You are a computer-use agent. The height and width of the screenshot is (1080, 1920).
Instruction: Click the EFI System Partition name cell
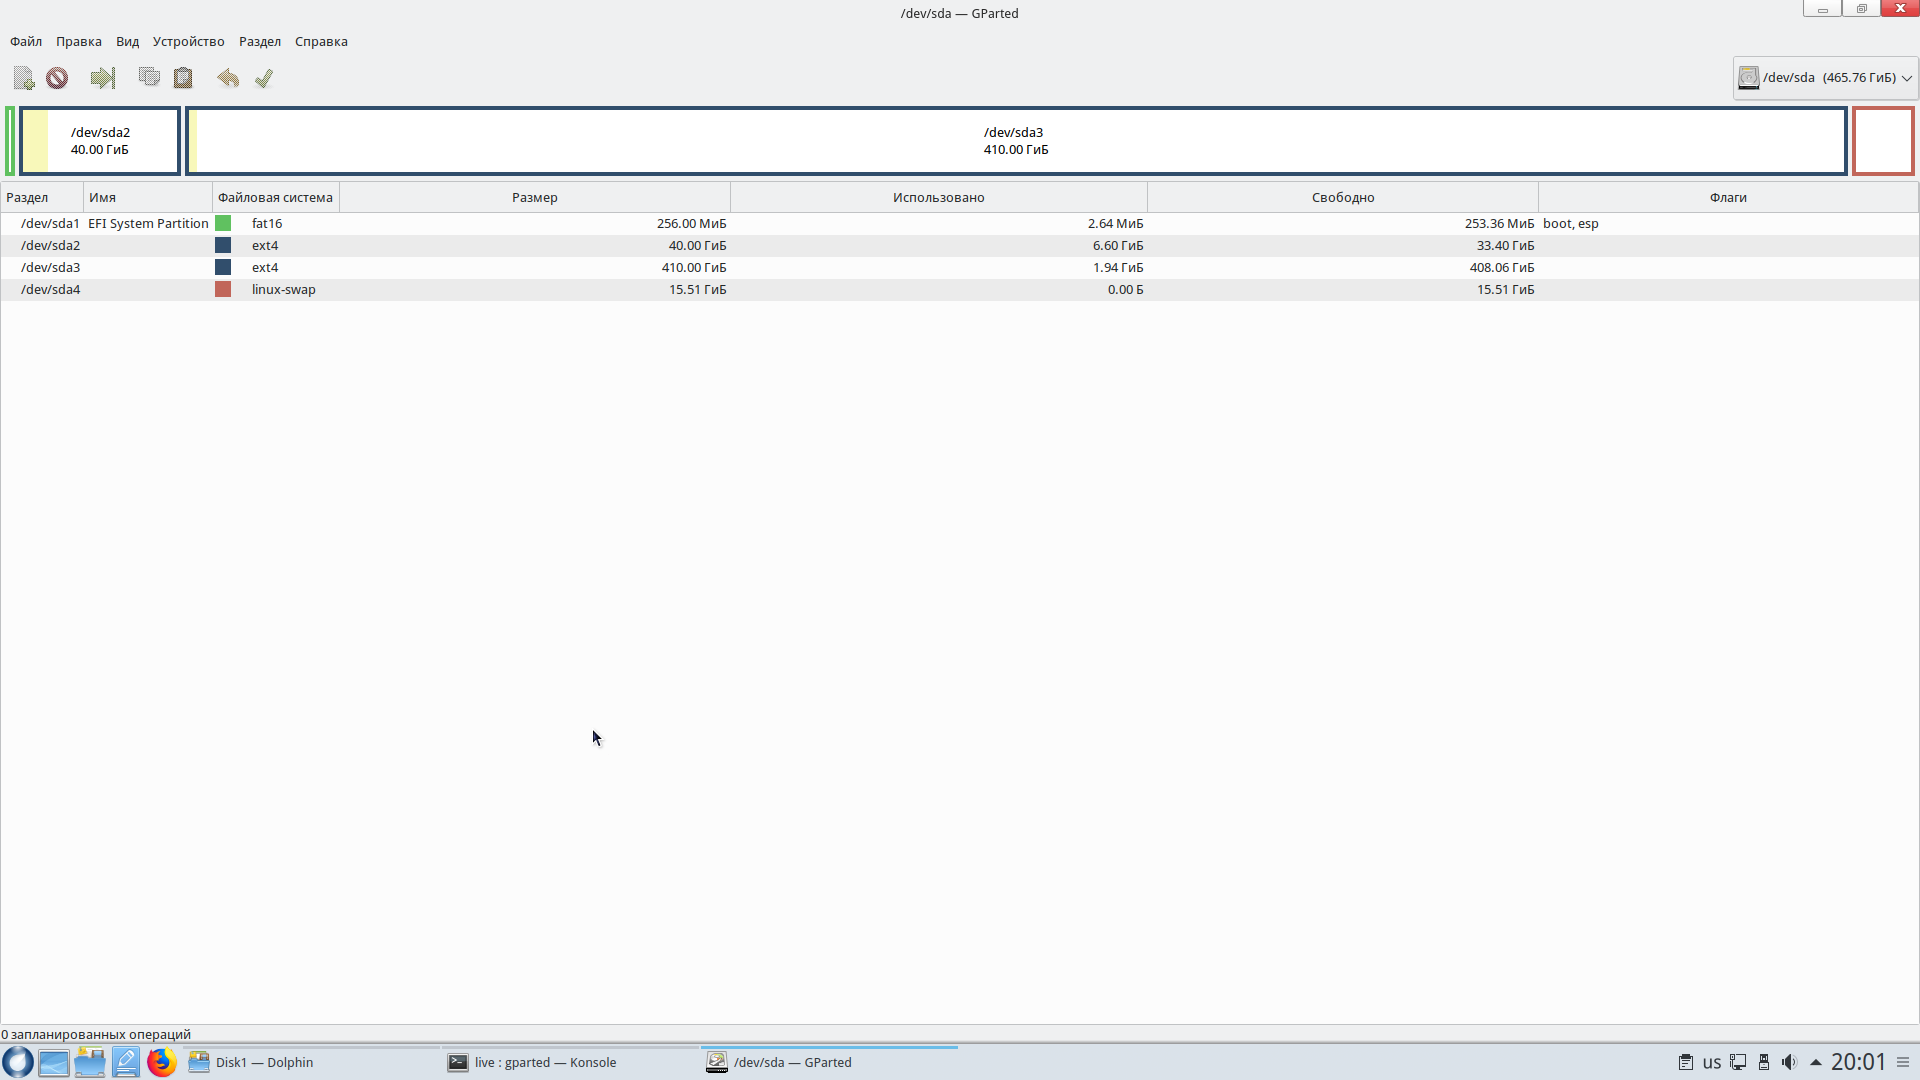pos(148,223)
